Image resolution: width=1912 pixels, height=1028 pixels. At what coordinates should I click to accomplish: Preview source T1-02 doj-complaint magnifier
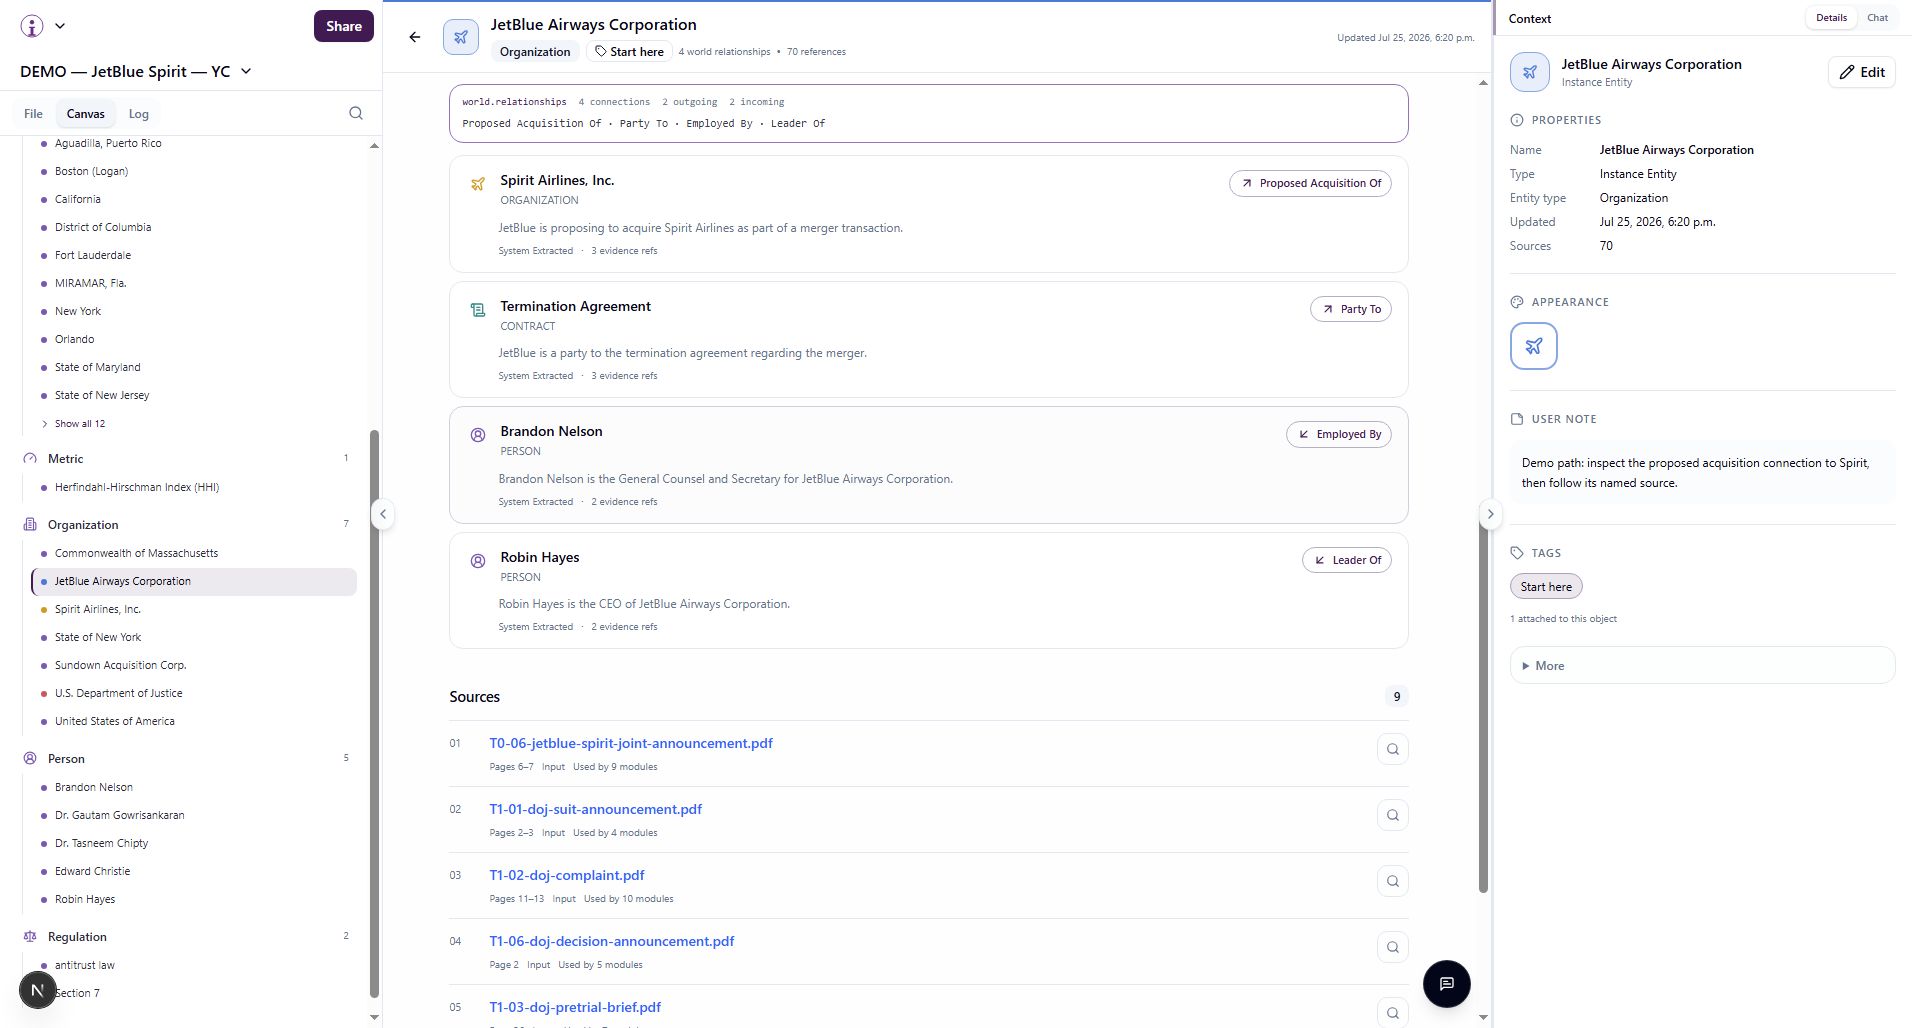[1392, 882]
